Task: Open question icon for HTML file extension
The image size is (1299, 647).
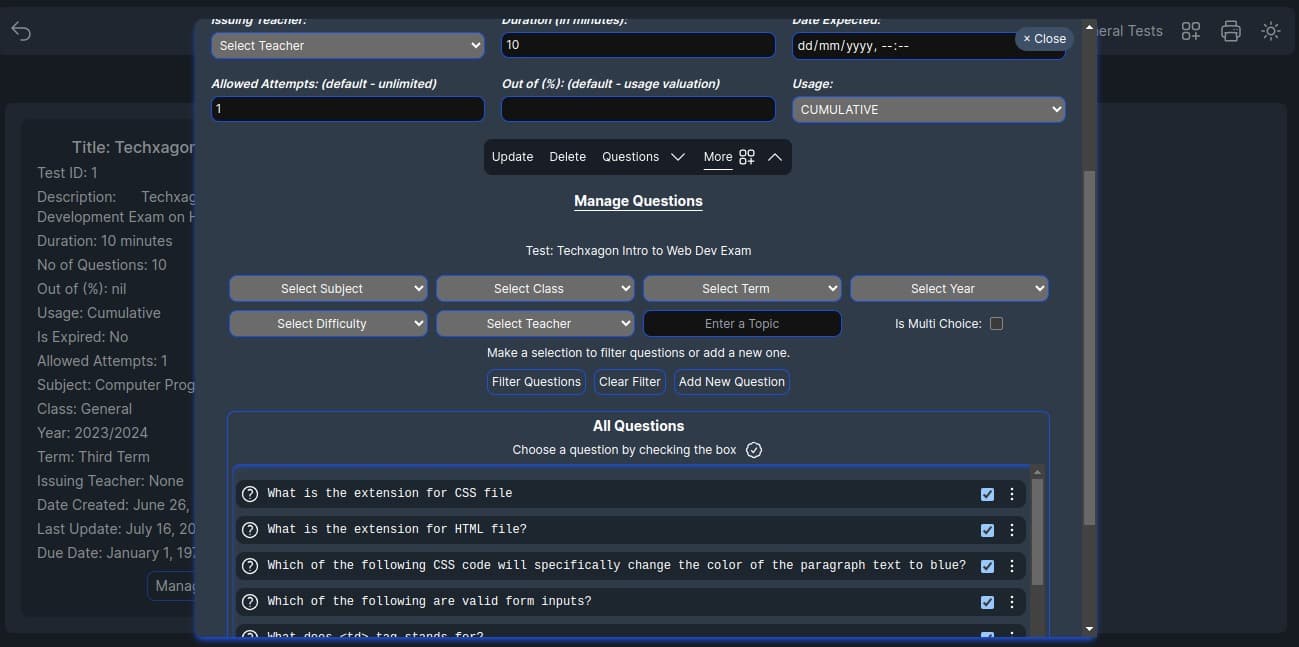Action: 250,530
